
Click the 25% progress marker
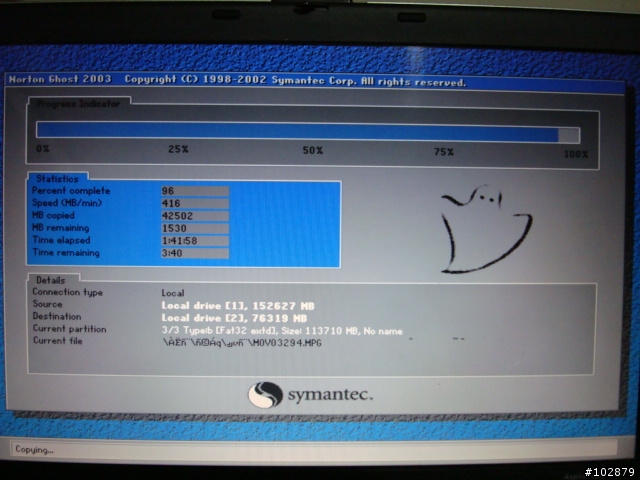(178, 149)
